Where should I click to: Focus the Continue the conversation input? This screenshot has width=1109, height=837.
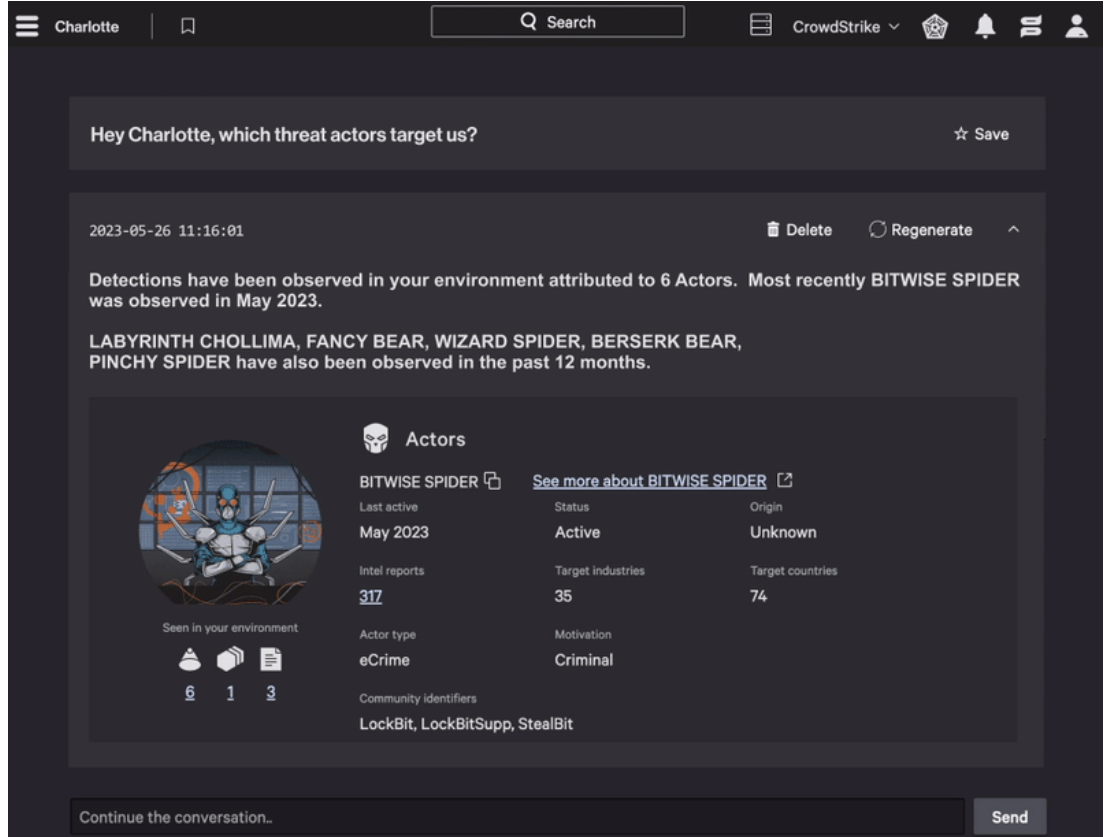[x=516, y=817]
